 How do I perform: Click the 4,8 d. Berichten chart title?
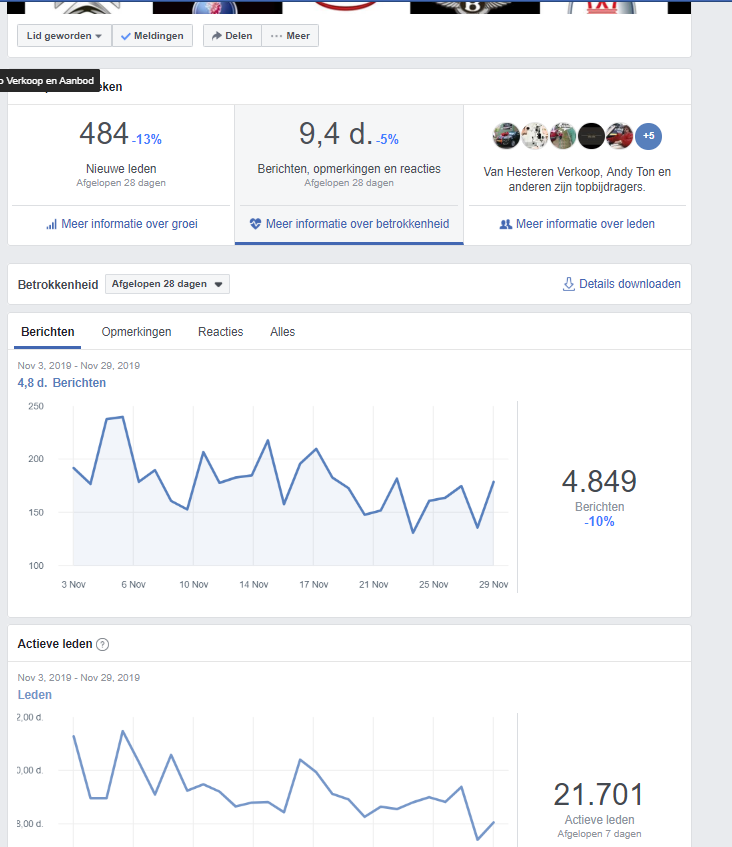[62, 383]
